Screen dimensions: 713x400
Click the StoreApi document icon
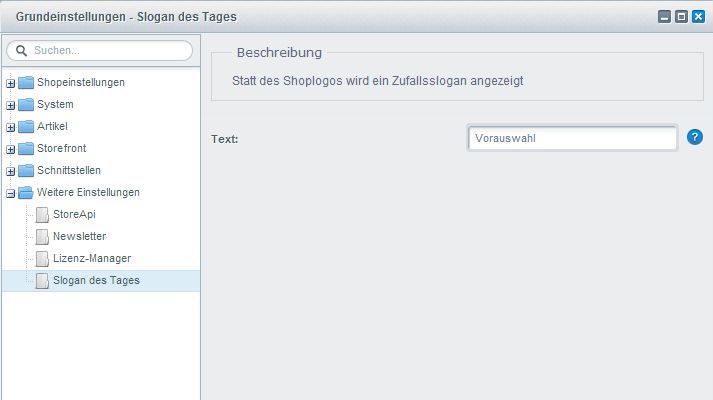[42, 215]
